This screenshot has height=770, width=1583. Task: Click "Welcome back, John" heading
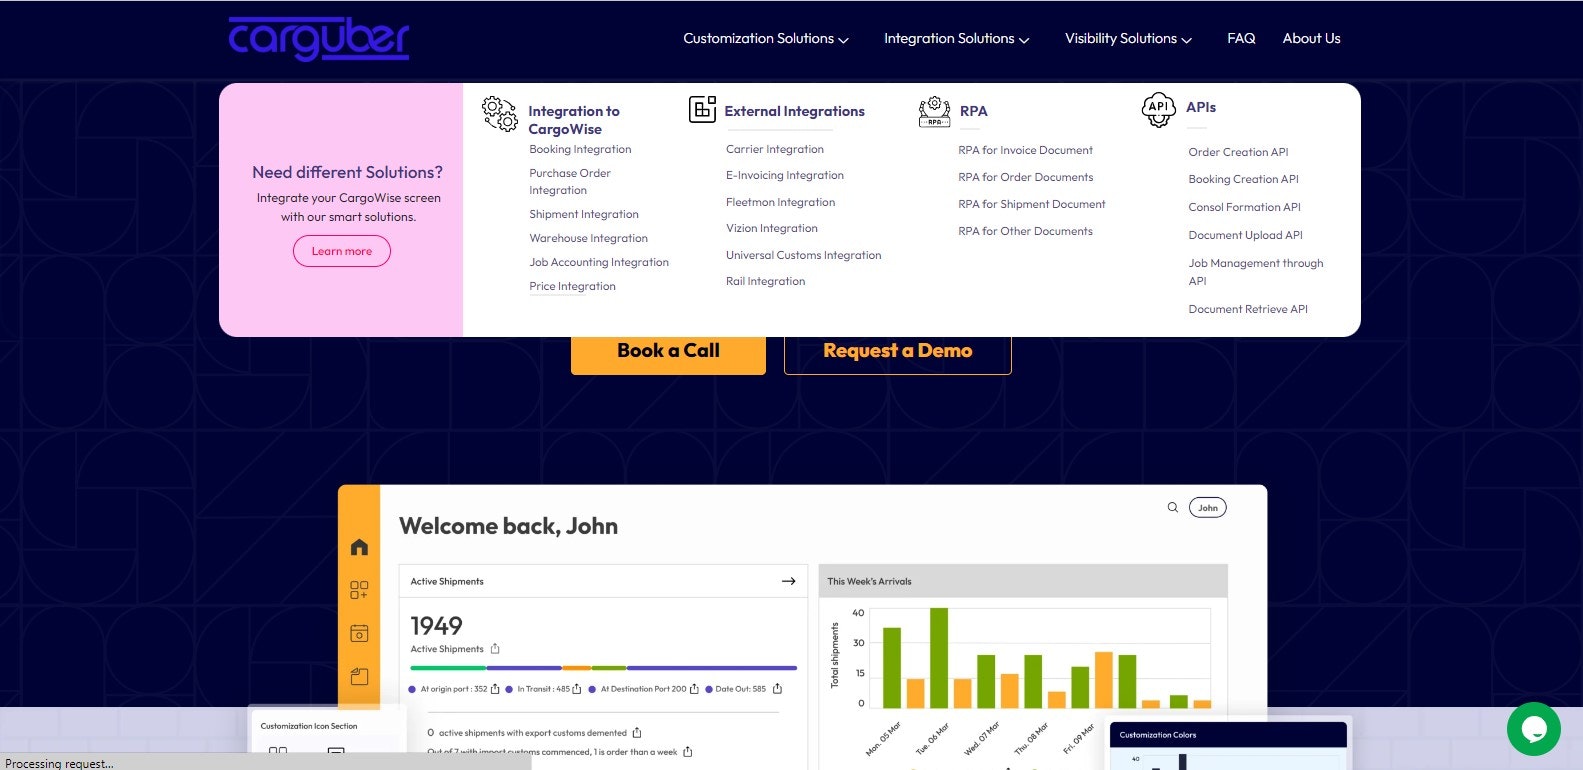508,526
